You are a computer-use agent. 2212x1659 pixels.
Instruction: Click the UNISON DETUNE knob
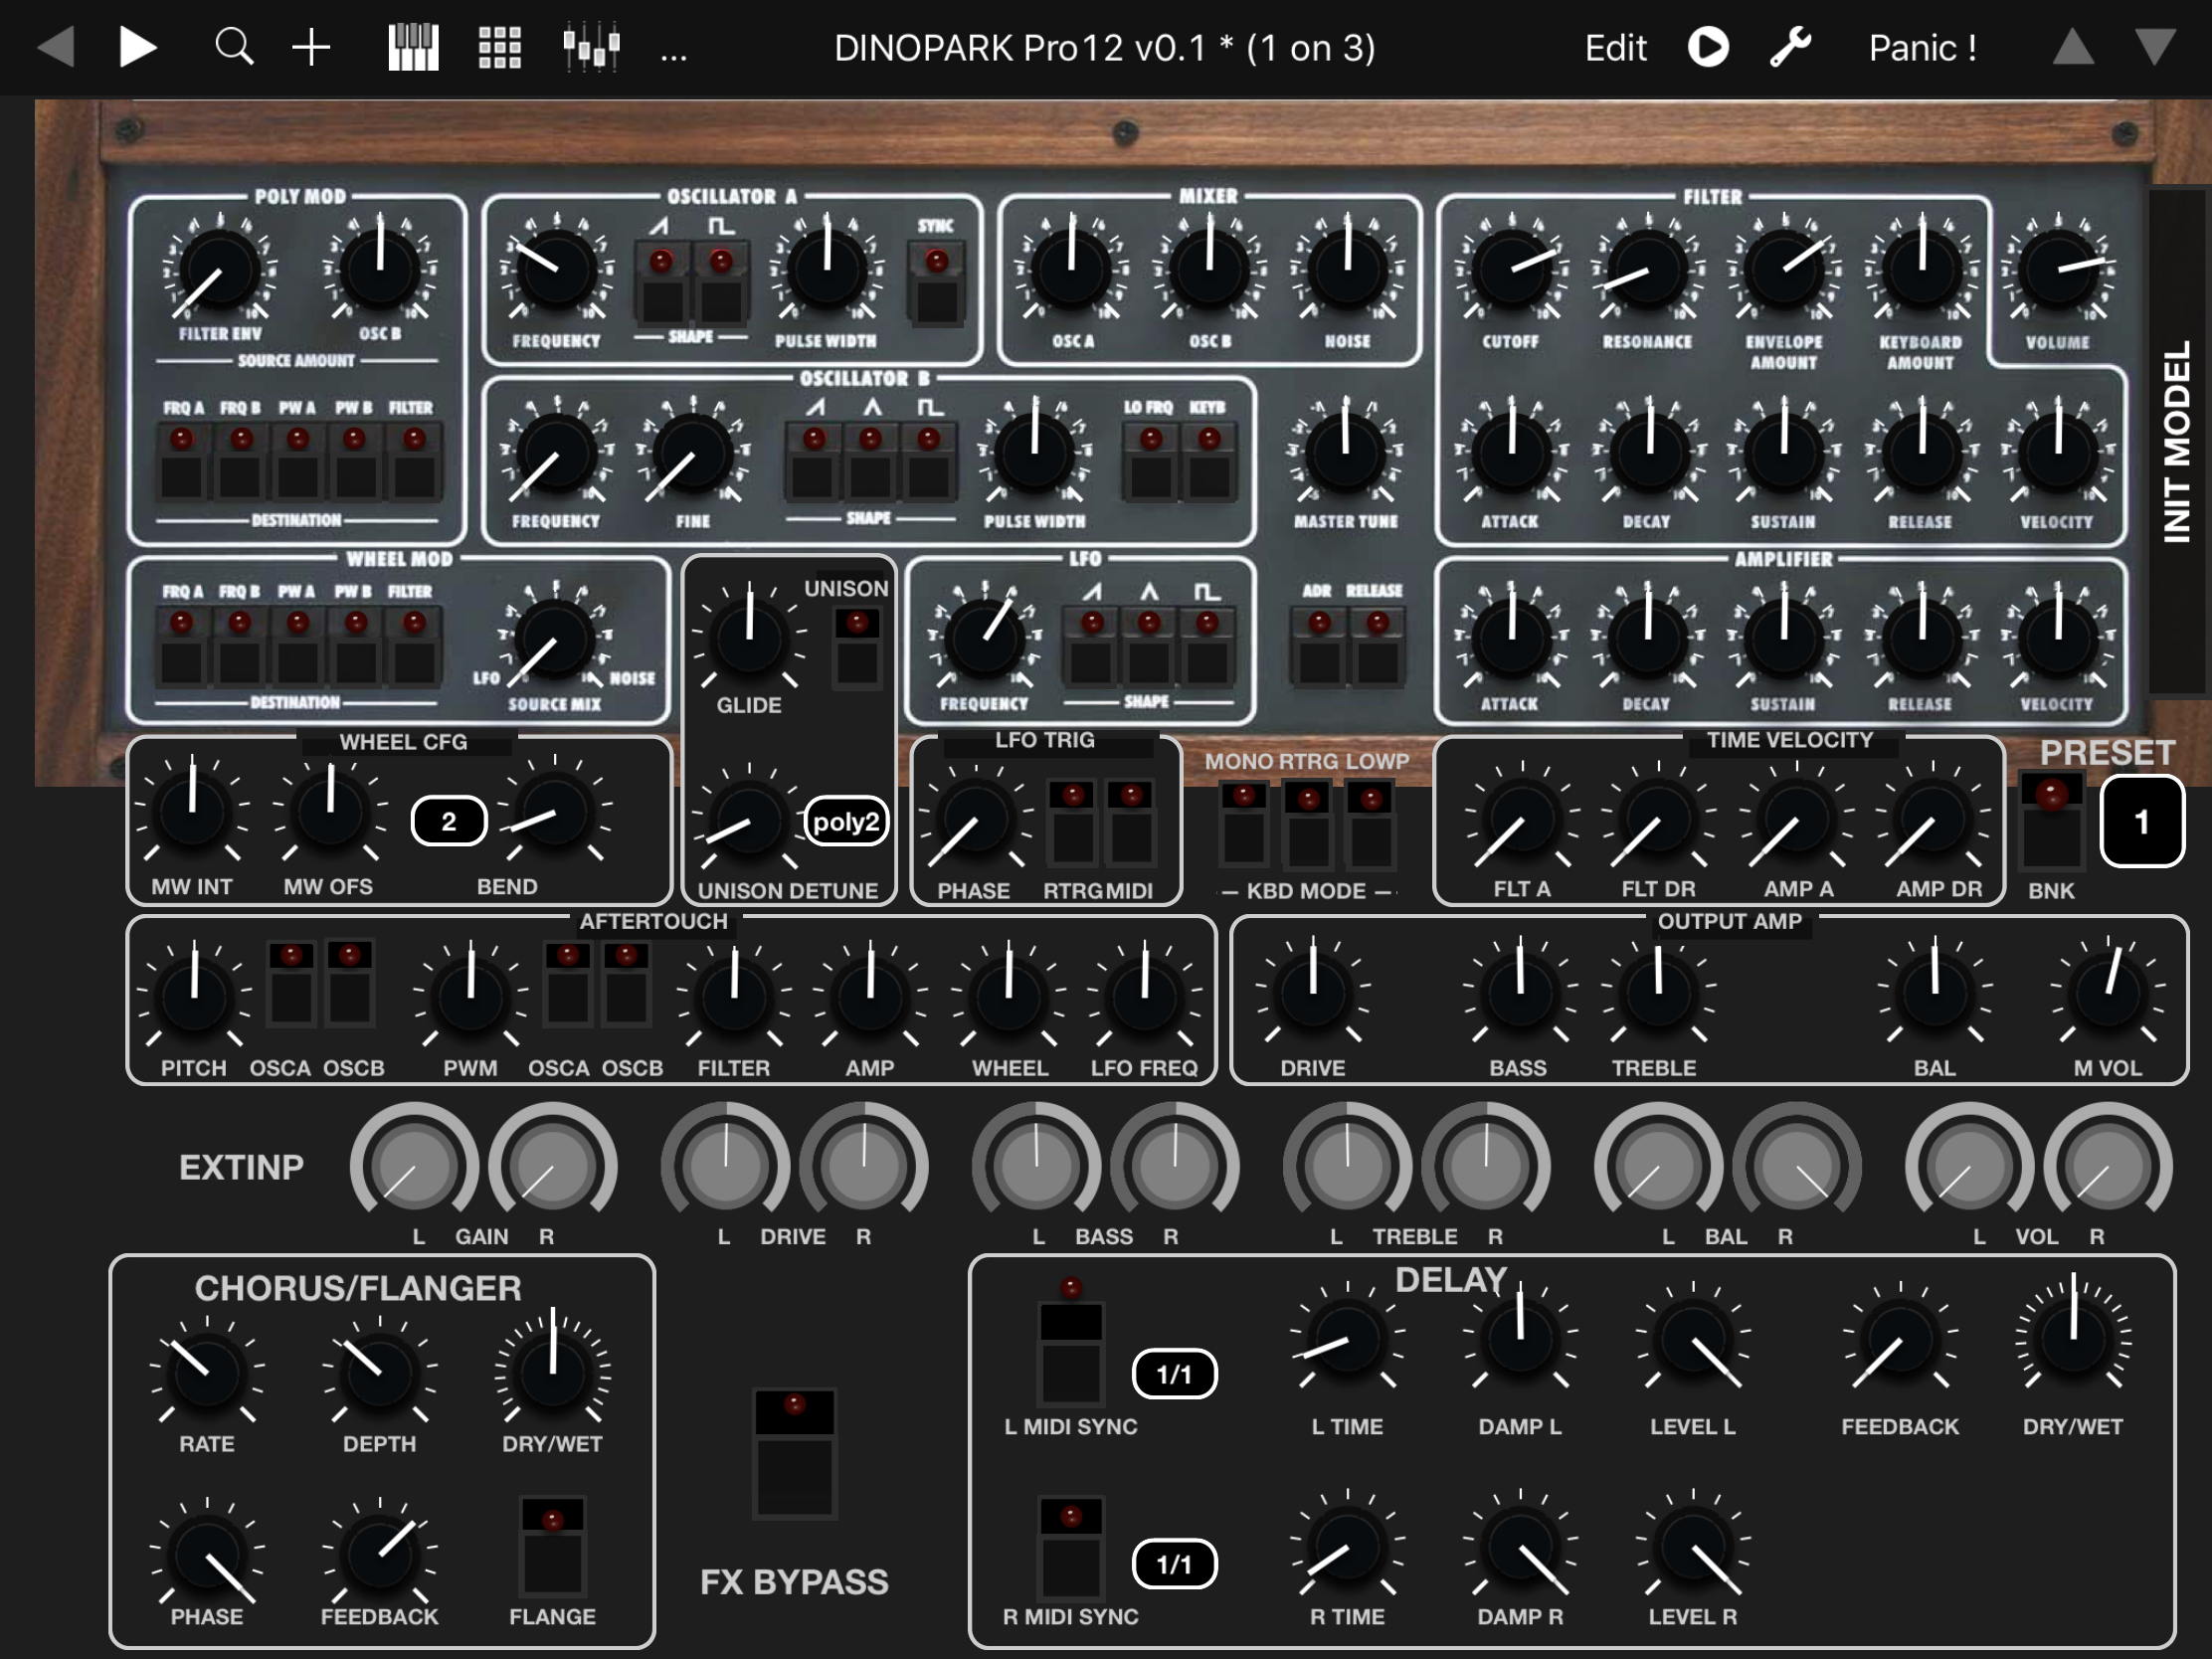coord(749,822)
